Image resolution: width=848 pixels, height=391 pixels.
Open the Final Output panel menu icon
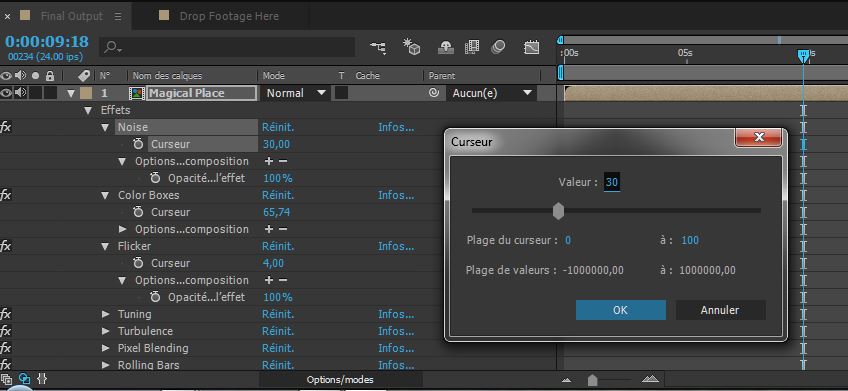[x=118, y=16]
